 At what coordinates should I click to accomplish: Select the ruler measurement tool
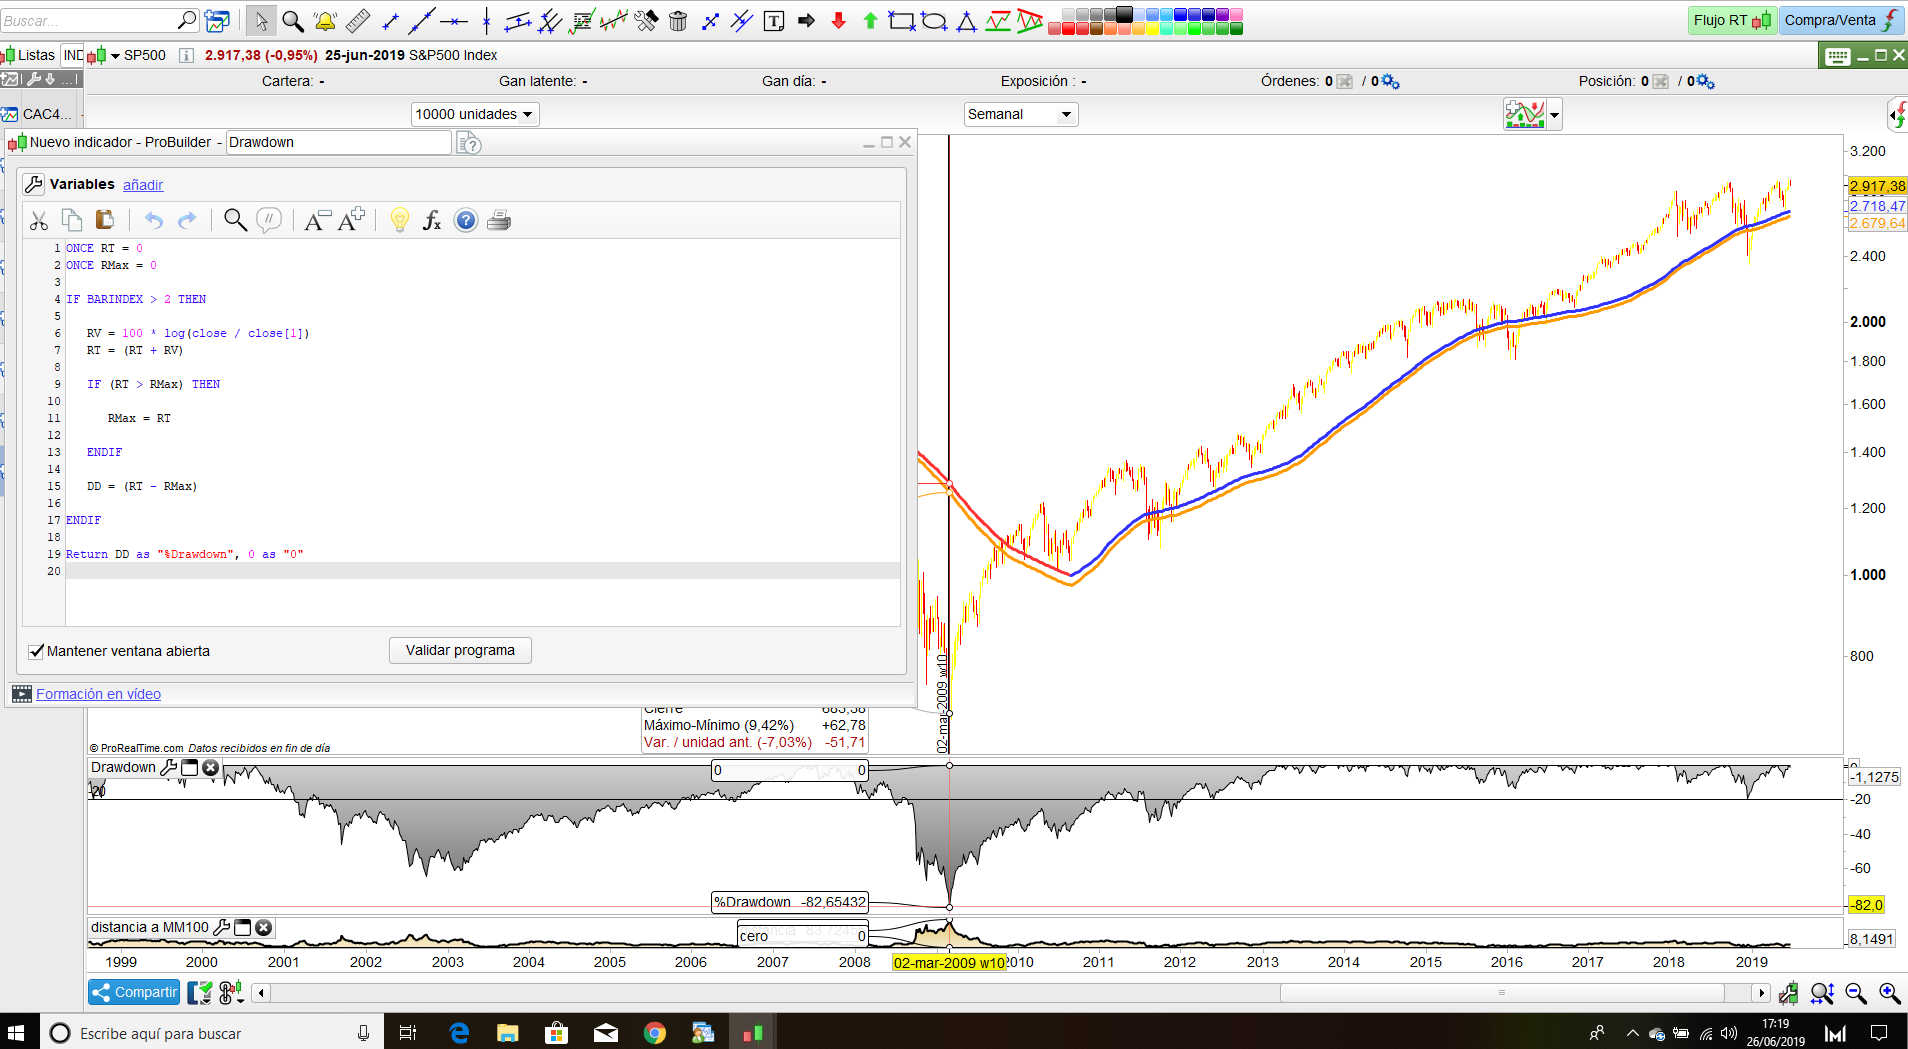coord(358,21)
